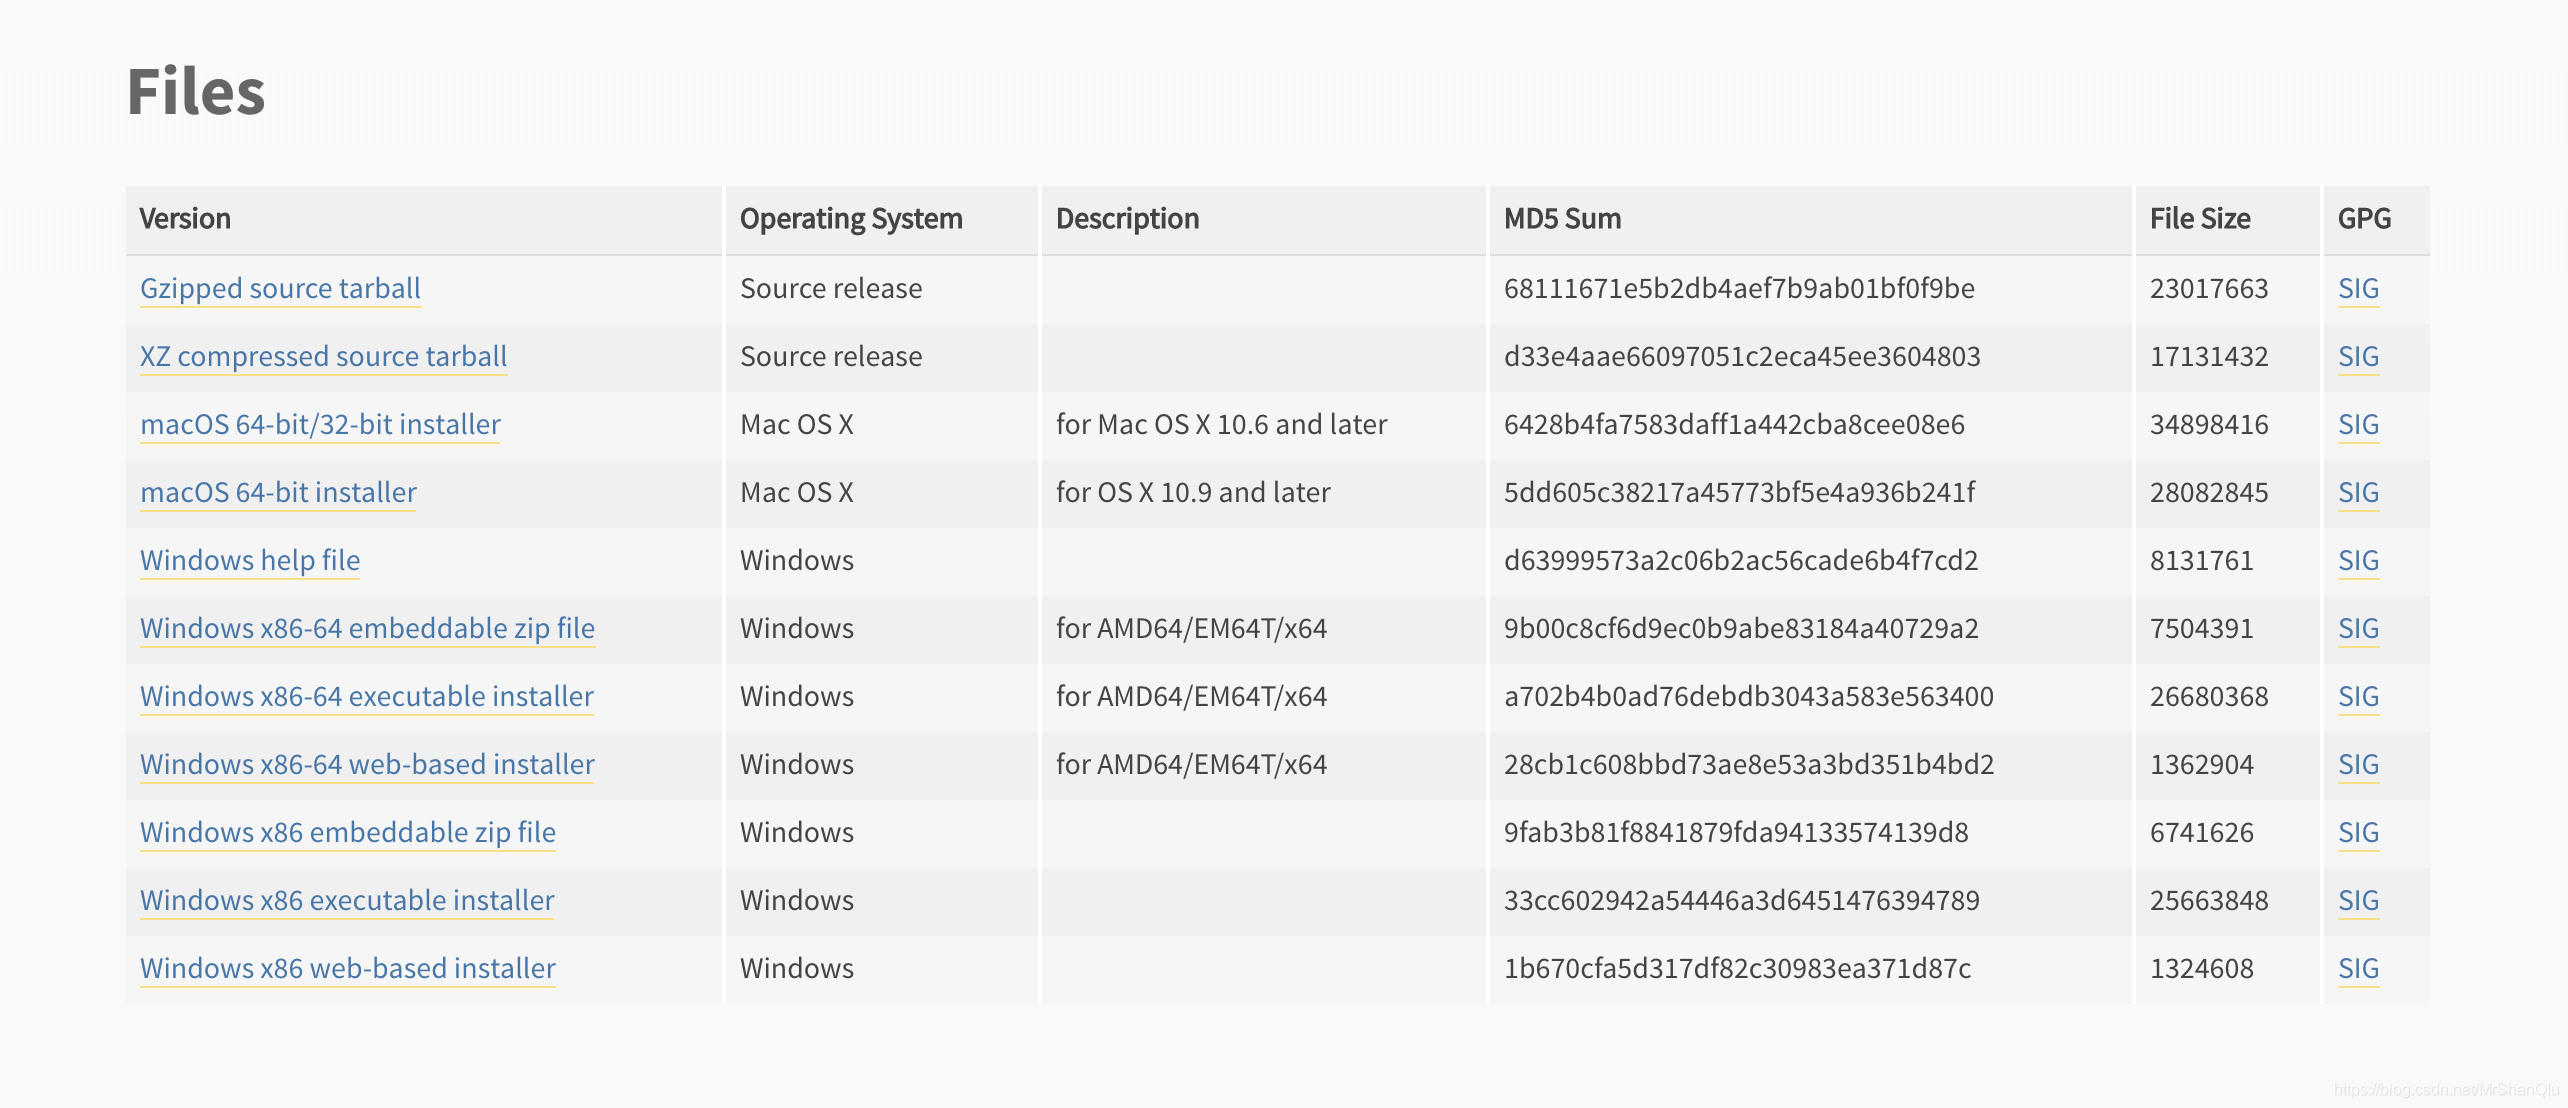The image size is (2568, 1108).
Task: Open SIG for Windows x86 web-based installer
Action: (x=2358, y=969)
